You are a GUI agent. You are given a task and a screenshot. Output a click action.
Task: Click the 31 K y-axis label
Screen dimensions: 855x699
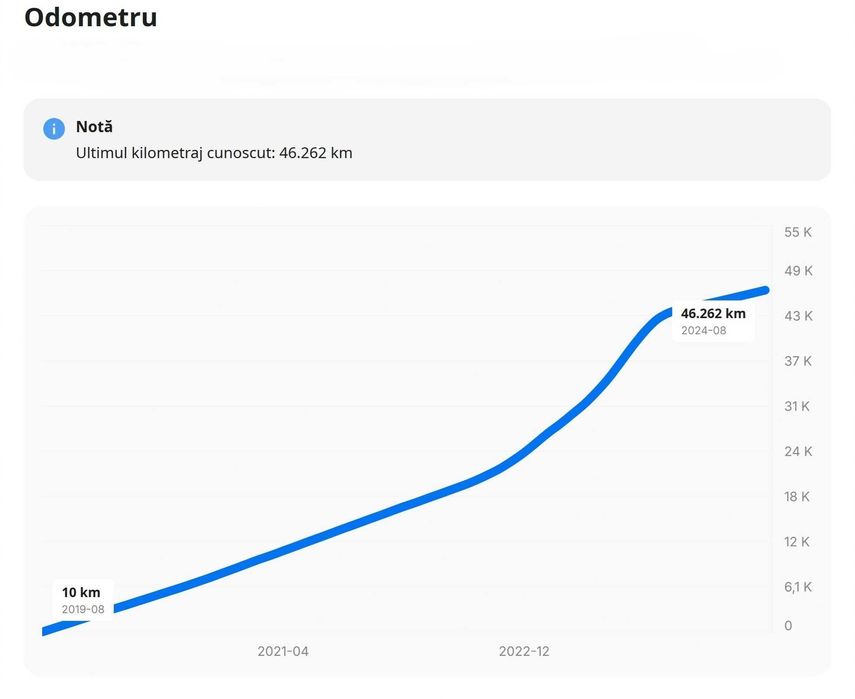(797, 406)
